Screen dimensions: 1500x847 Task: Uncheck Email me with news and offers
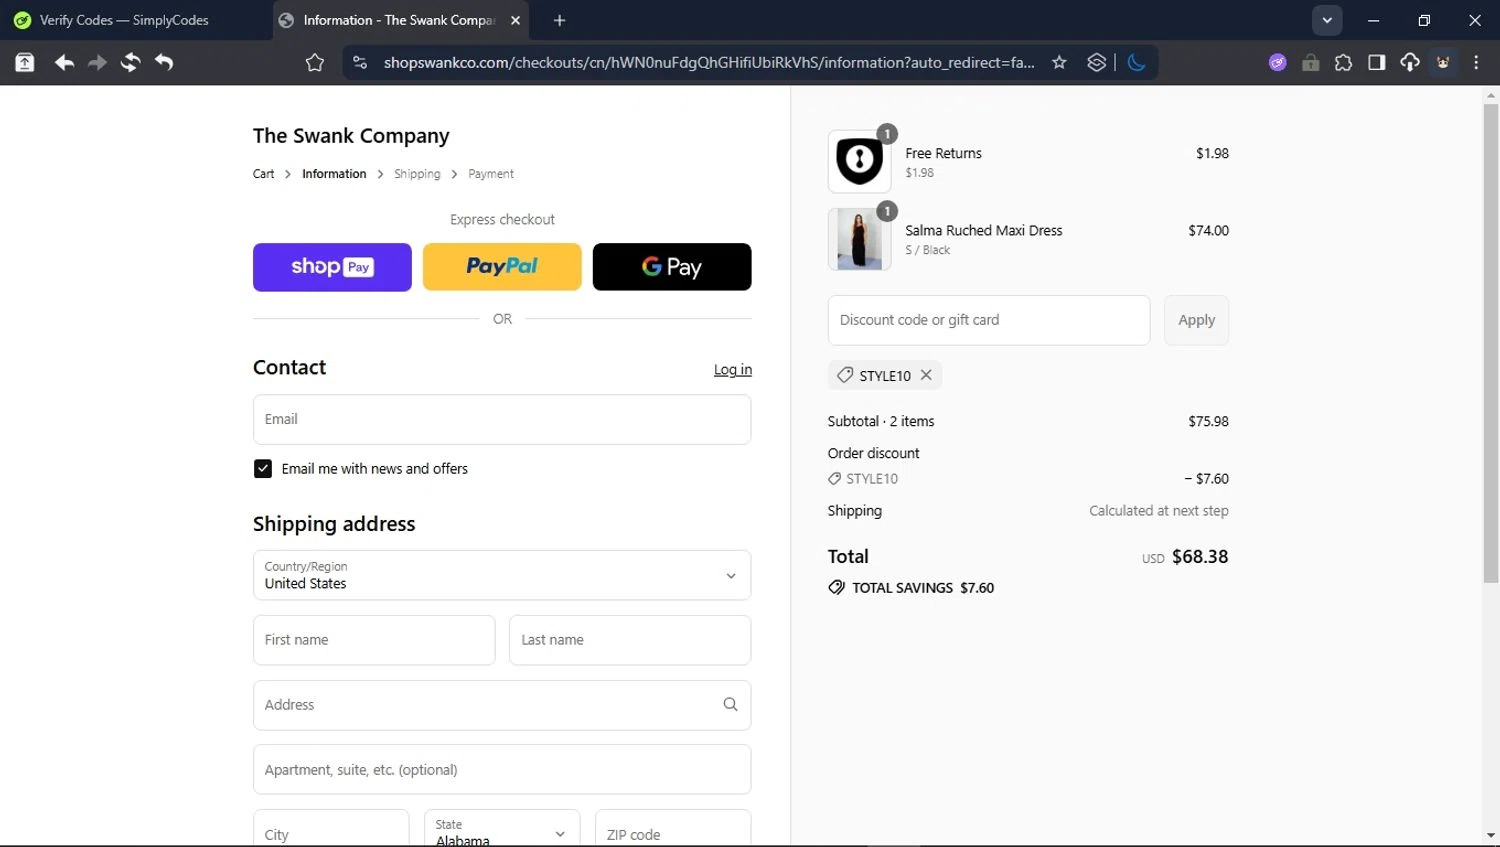tap(263, 469)
